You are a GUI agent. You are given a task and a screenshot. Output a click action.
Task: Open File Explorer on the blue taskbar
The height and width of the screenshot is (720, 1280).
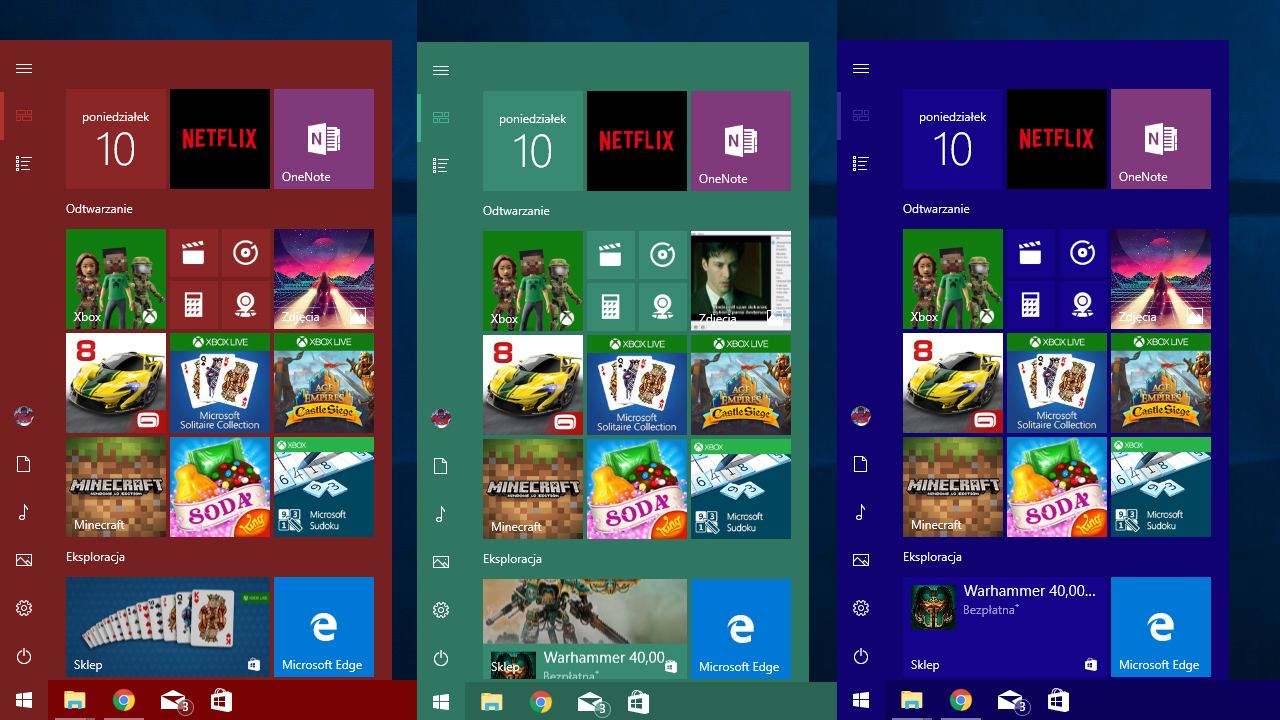tap(911, 700)
